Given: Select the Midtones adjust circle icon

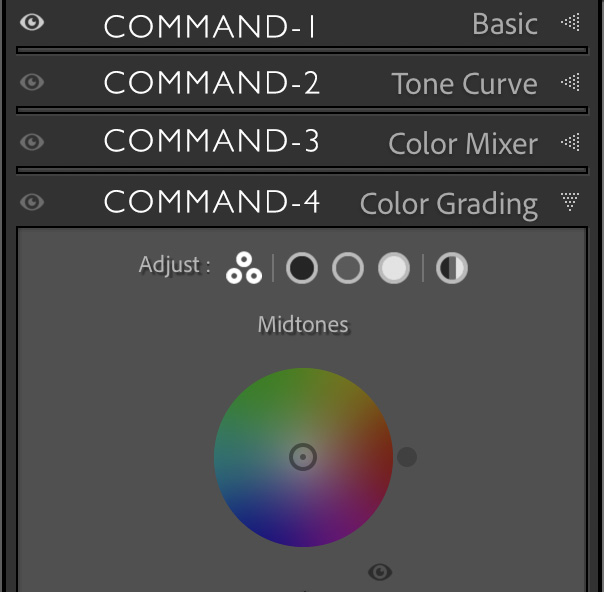Looking at the screenshot, I should point(347,268).
